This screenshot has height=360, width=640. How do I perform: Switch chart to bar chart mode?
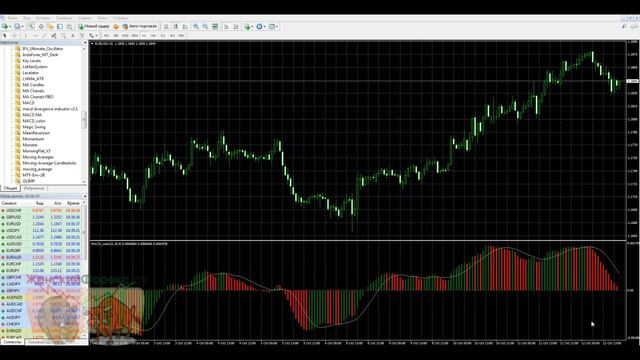(166, 27)
